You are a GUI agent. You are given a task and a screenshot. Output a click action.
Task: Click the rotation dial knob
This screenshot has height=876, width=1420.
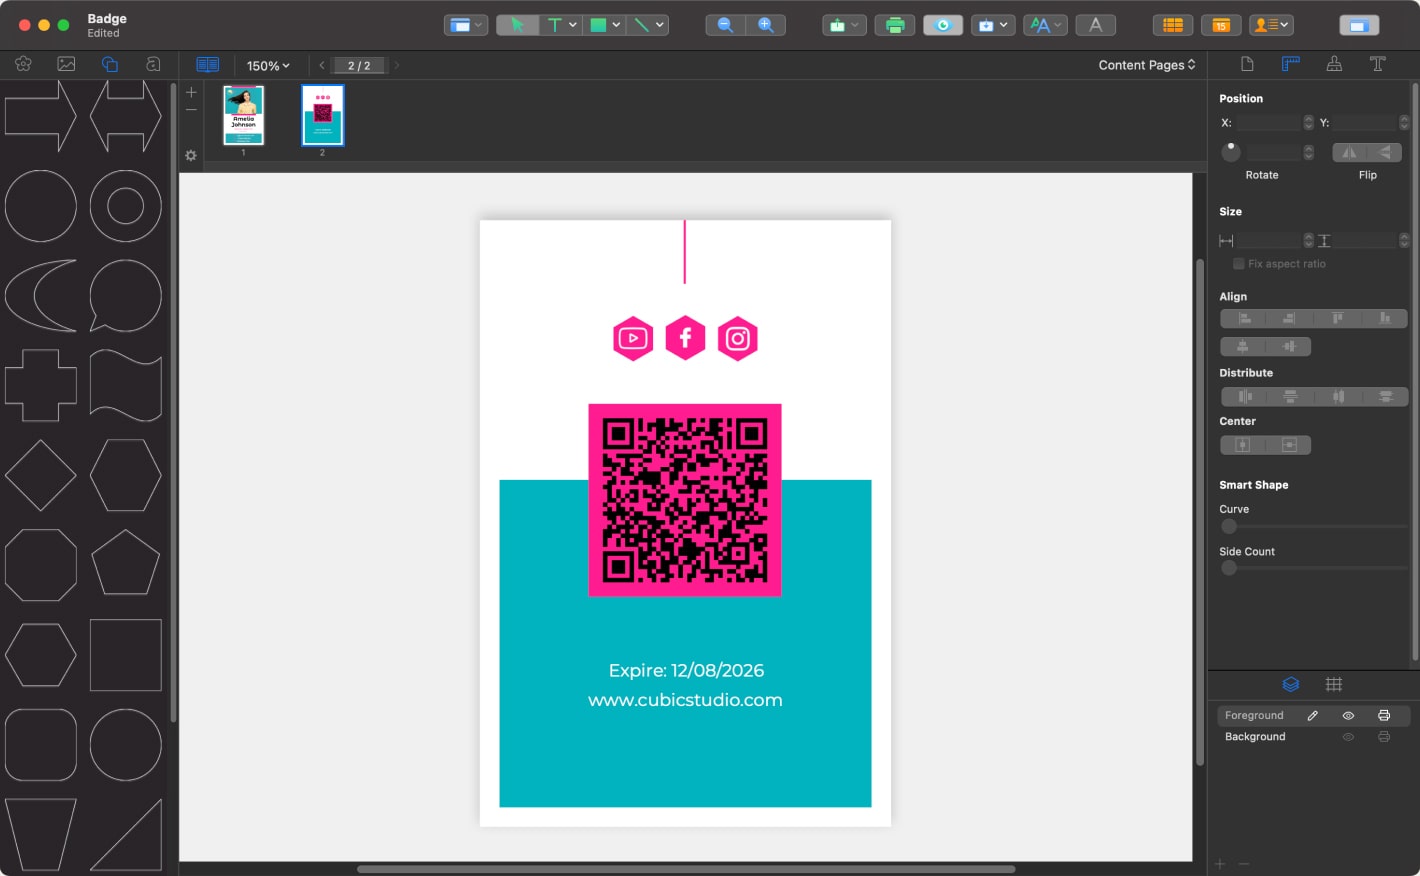1231,152
